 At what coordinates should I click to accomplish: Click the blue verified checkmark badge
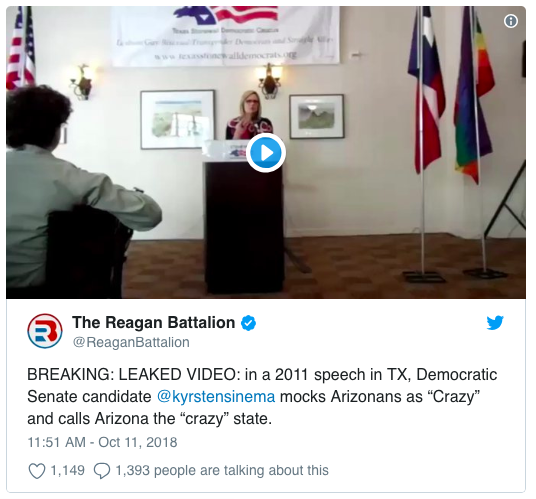point(249,323)
